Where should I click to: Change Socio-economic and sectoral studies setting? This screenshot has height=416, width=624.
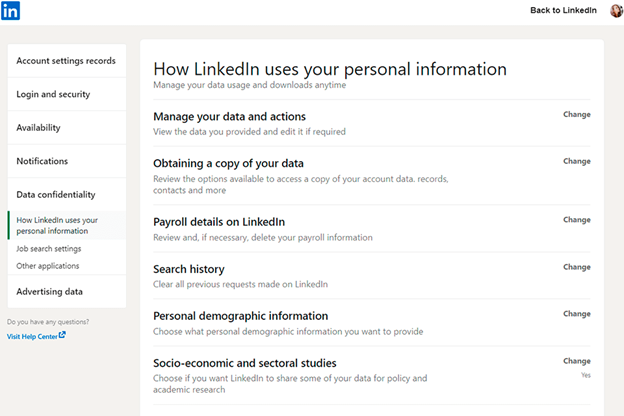coord(577,361)
